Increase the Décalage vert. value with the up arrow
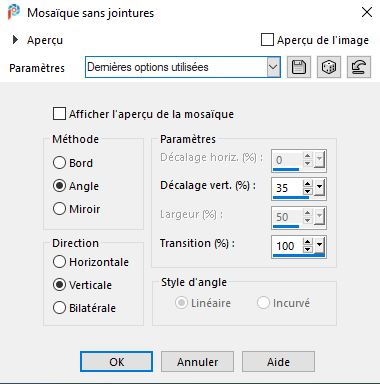This screenshot has width=380, height=384. (308, 184)
